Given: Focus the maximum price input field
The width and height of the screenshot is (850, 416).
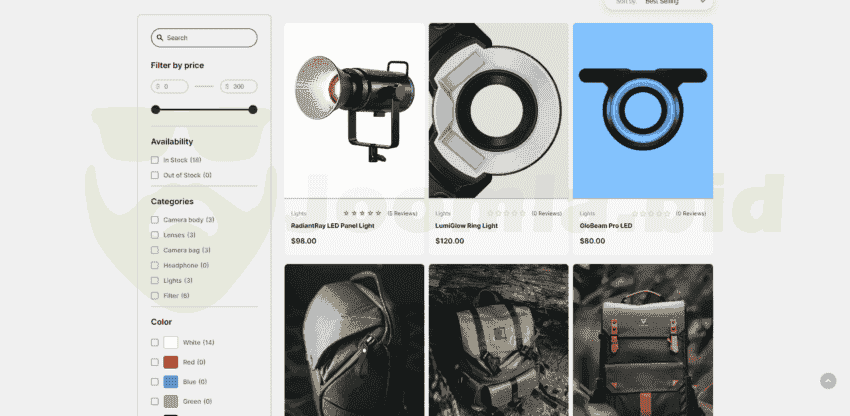Looking at the screenshot, I should point(240,87).
